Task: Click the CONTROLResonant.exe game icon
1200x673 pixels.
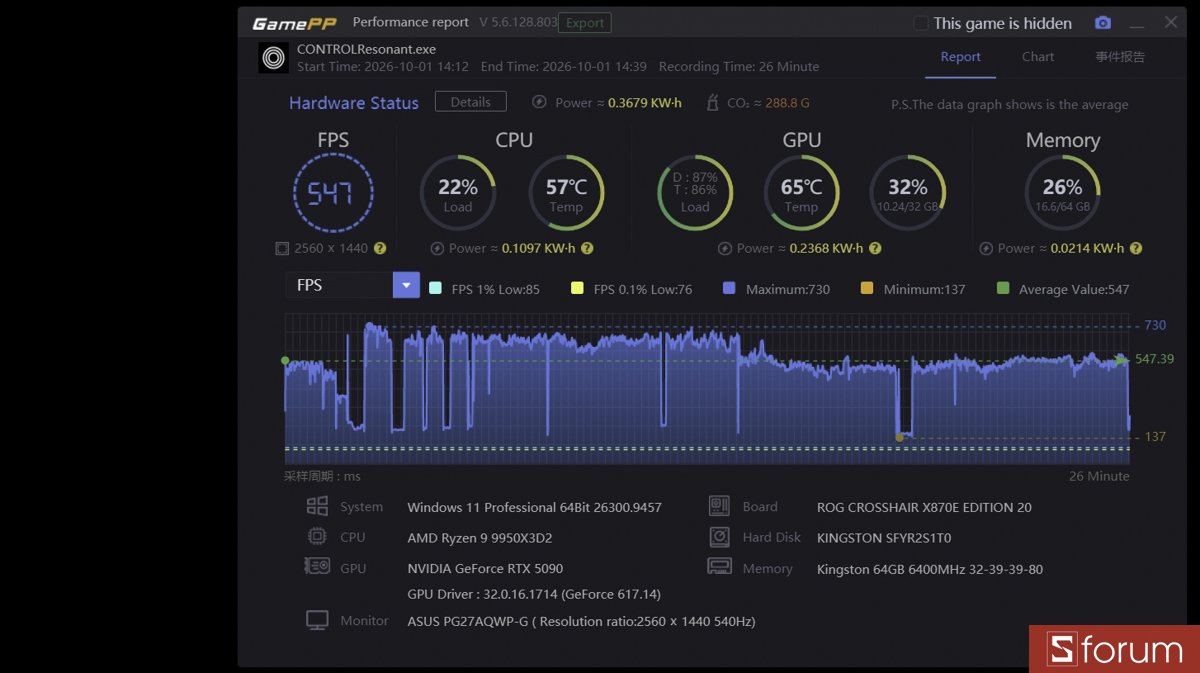Action: click(273, 58)
